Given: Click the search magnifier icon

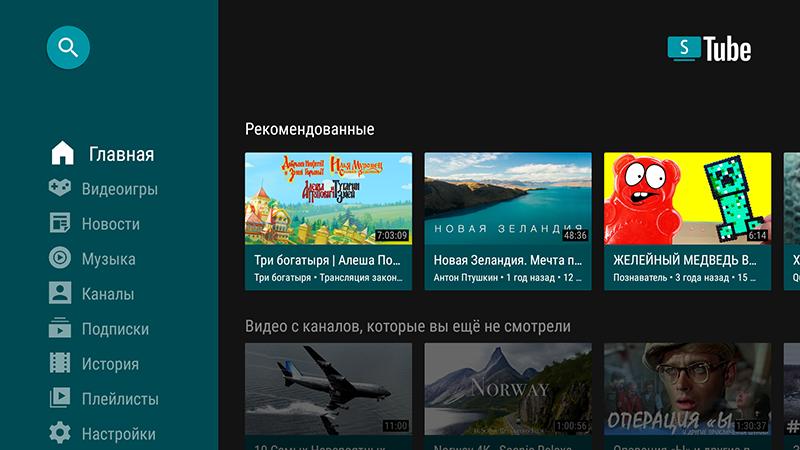Looking at the screenshot, I should click(68, 47).
